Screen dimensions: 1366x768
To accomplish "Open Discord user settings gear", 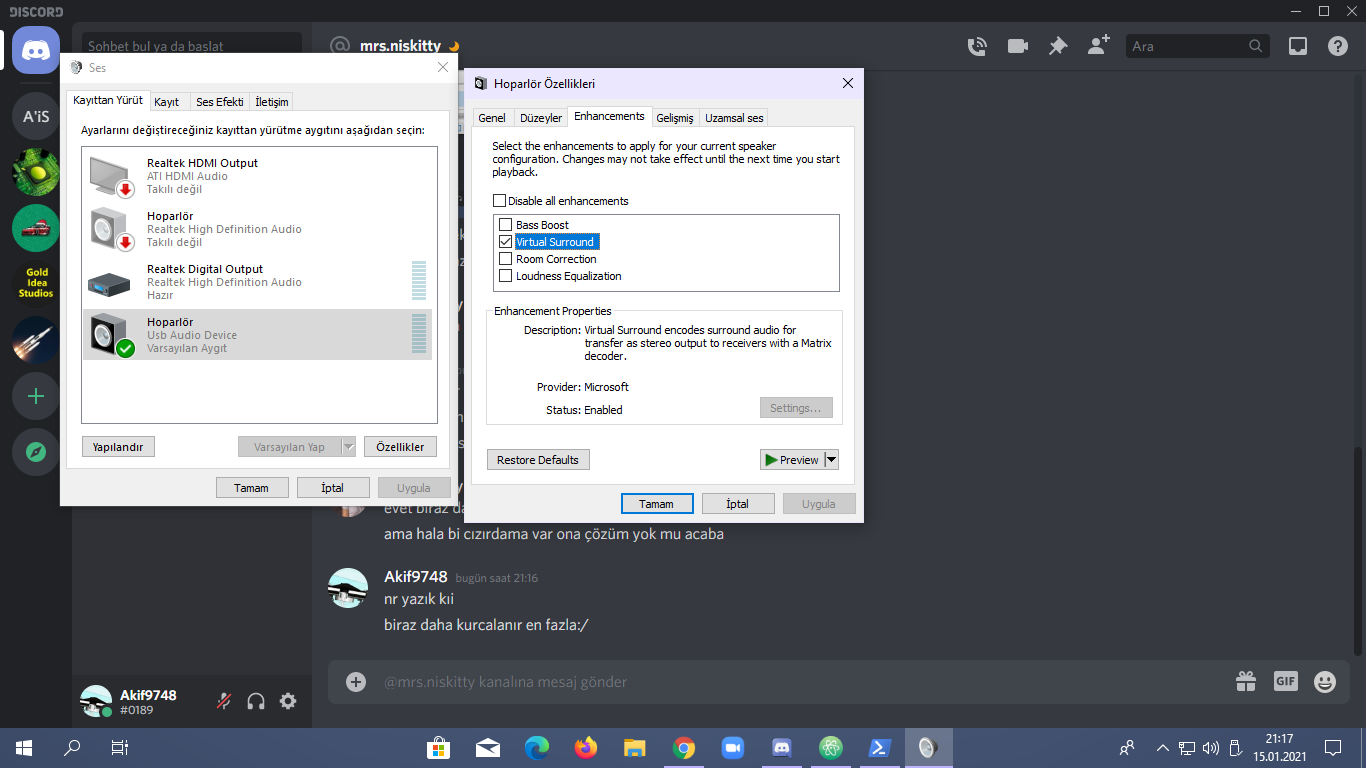I will tap(288, 701).
